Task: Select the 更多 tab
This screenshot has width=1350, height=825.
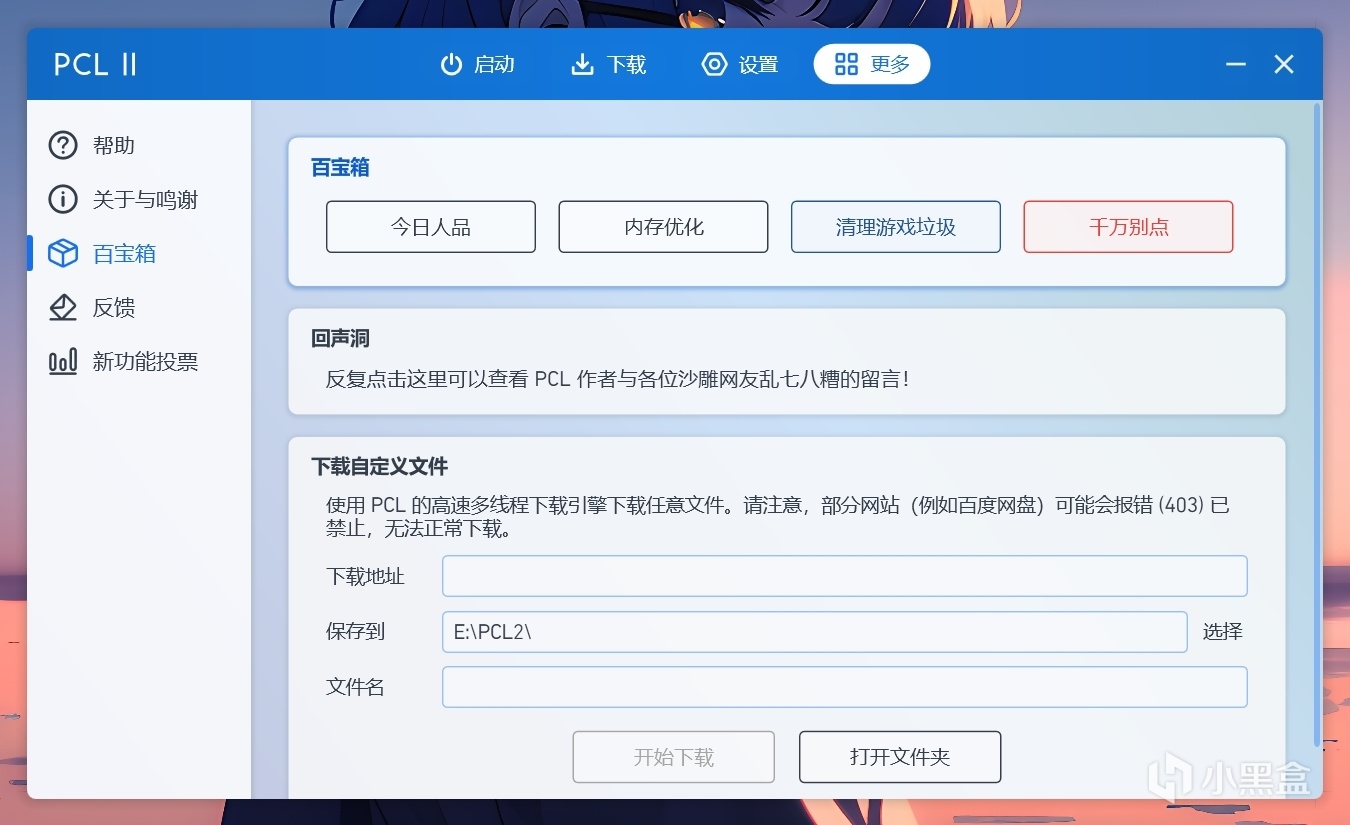Action: 872,65
